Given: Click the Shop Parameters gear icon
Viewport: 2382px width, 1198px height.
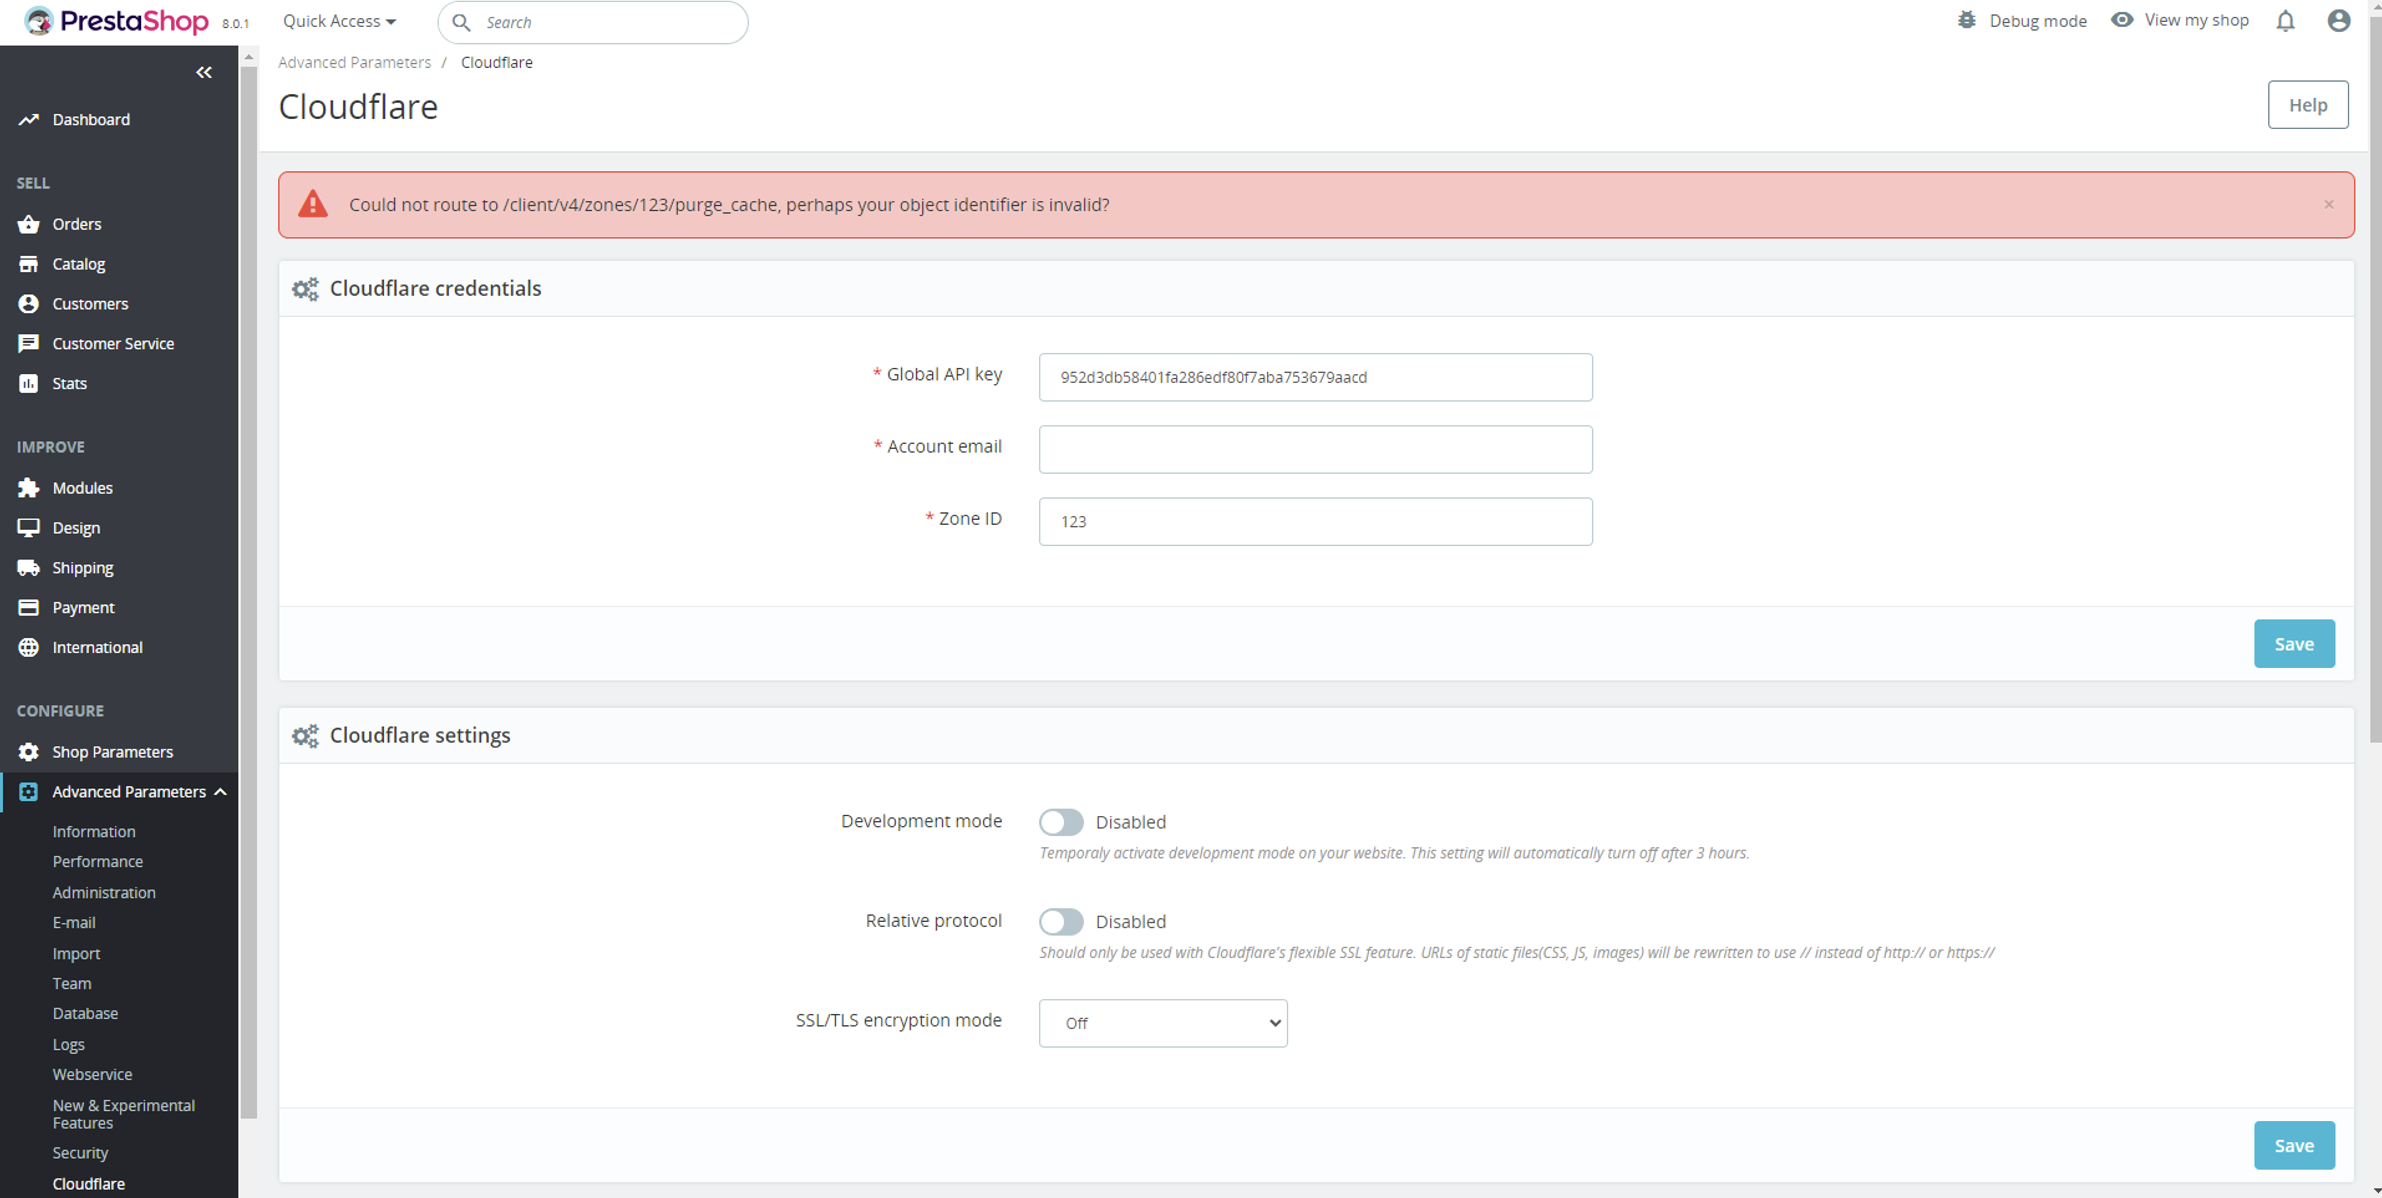Looking at the screenshot, I should tap(28, 752).
